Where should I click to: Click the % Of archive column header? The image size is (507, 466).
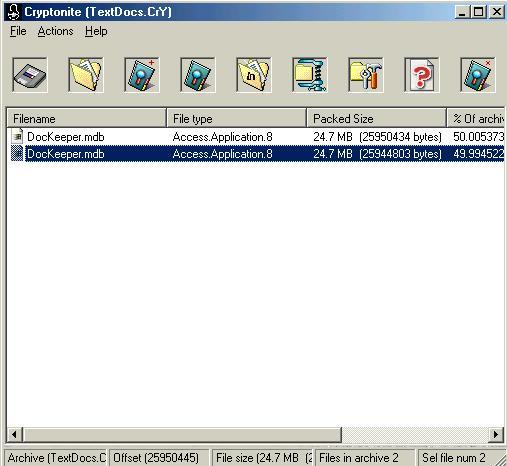tap(476, 118)
